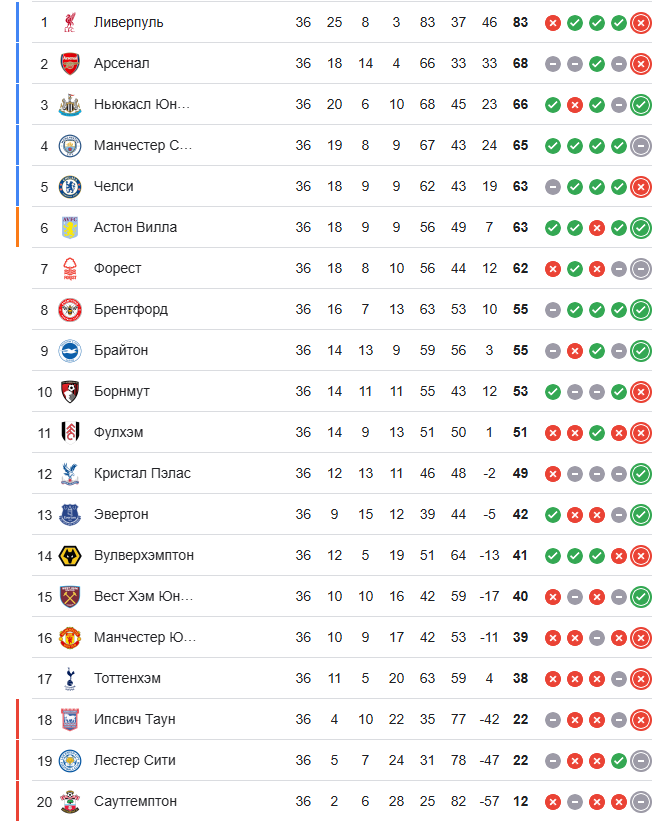Click the Southampton club crest
The image size is (670, 822).
pyautogui.click(x=70, y=802)
